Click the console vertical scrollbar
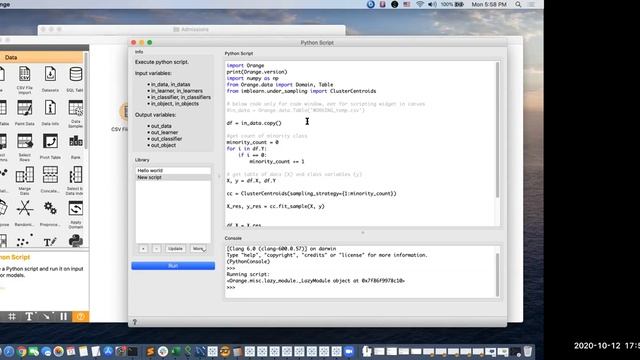Image resolution: width=640 pixels, height=360 pixels. [497, 275]
